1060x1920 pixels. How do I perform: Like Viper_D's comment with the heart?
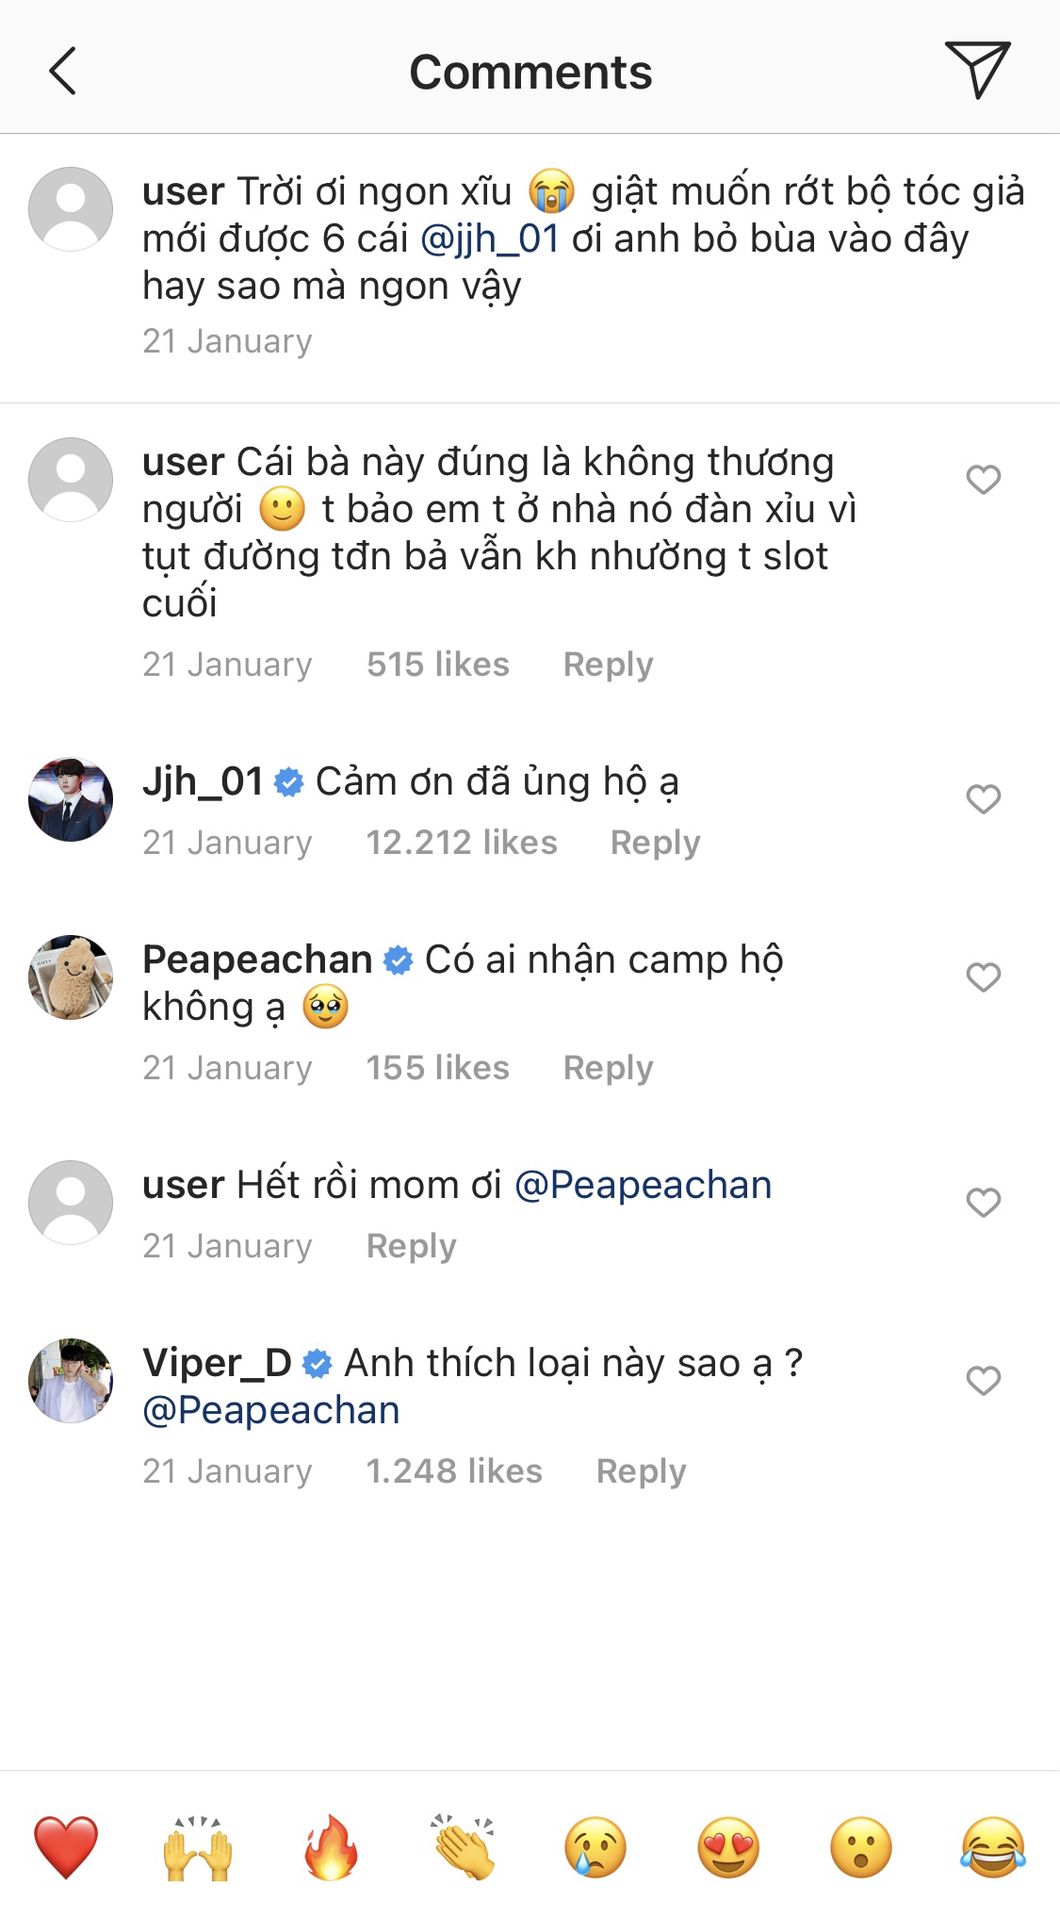983,1380
